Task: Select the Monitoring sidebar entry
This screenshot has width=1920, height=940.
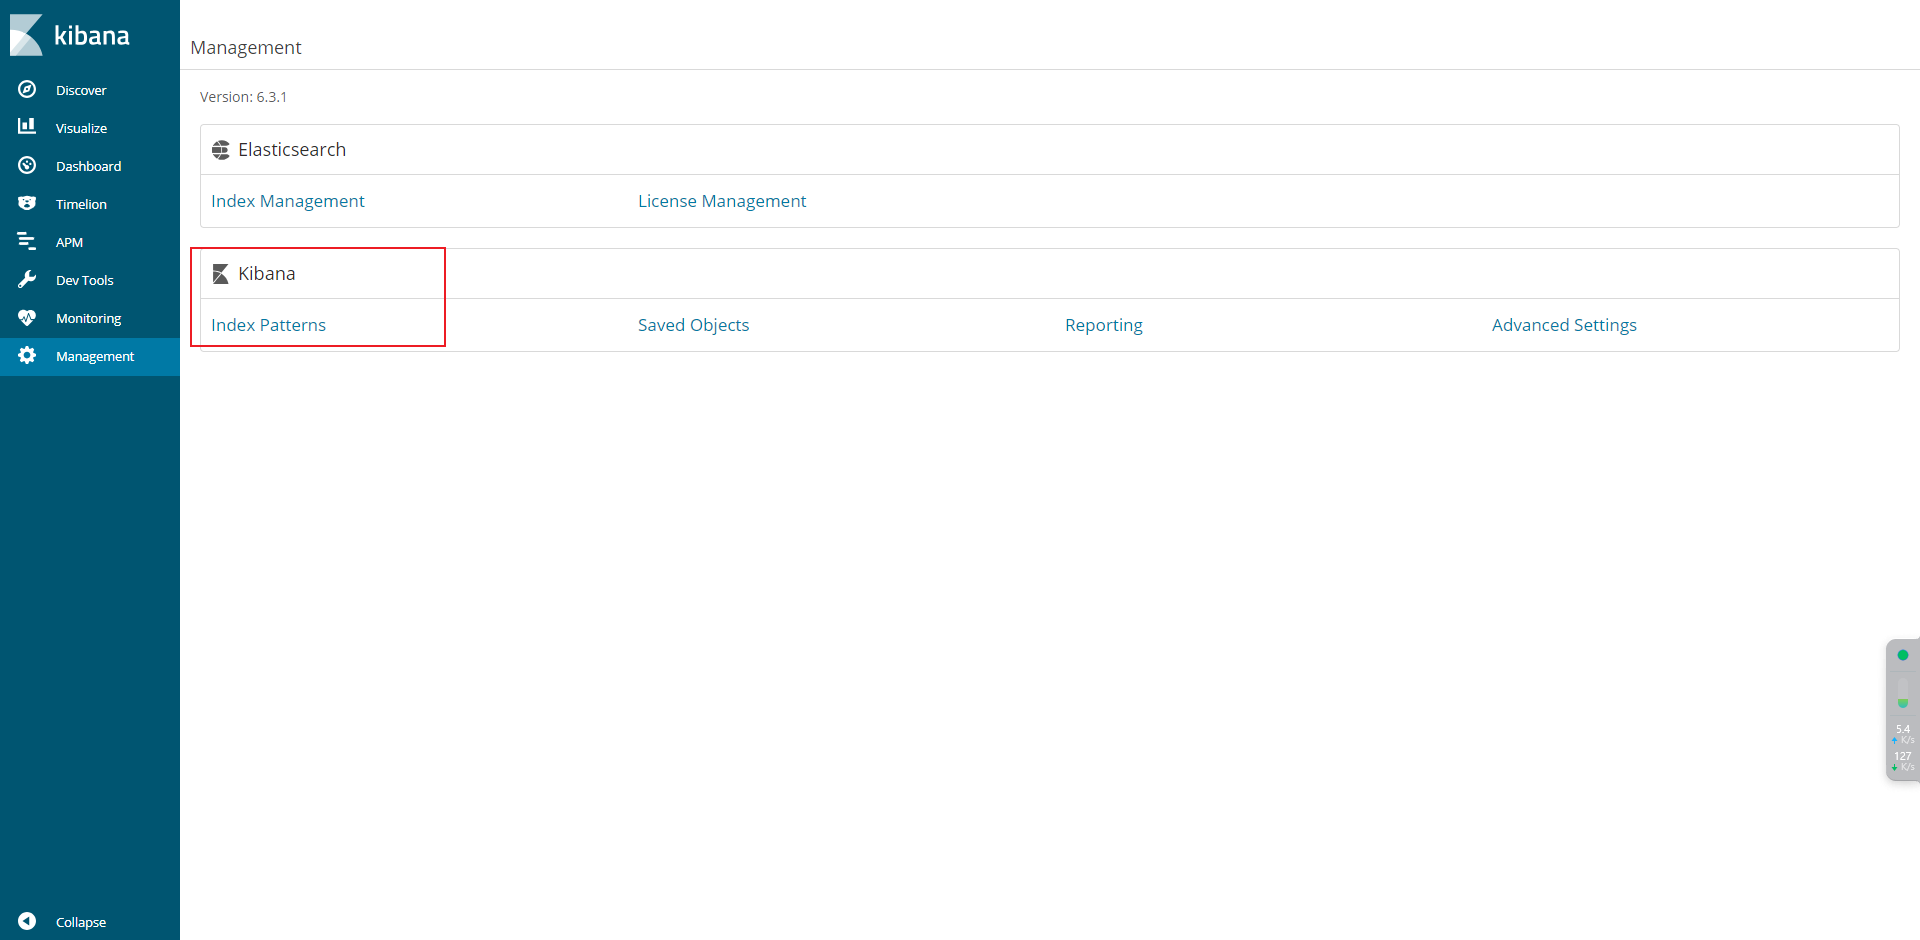Action: point(88,318)
